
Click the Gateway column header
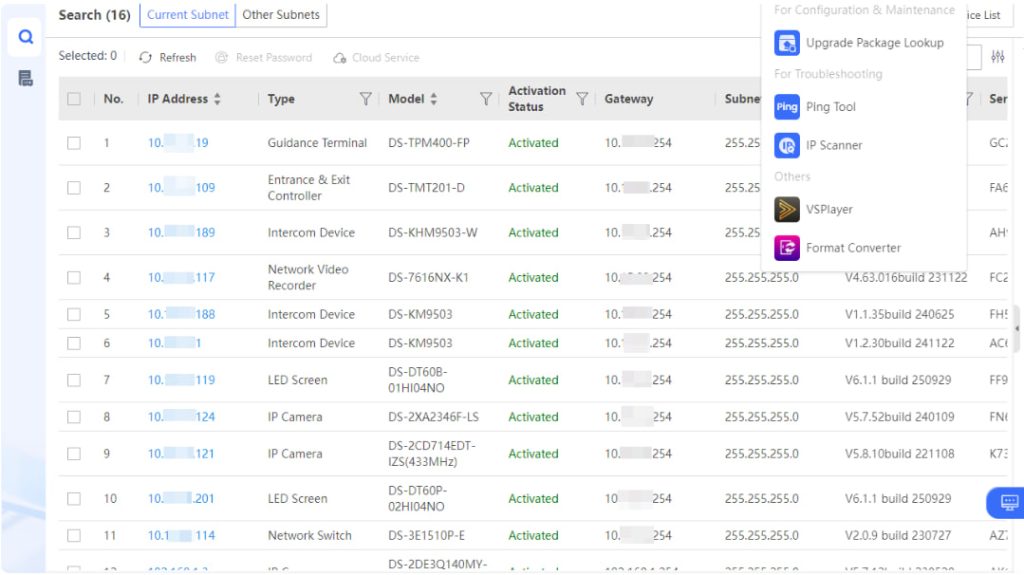click(628, 99)
